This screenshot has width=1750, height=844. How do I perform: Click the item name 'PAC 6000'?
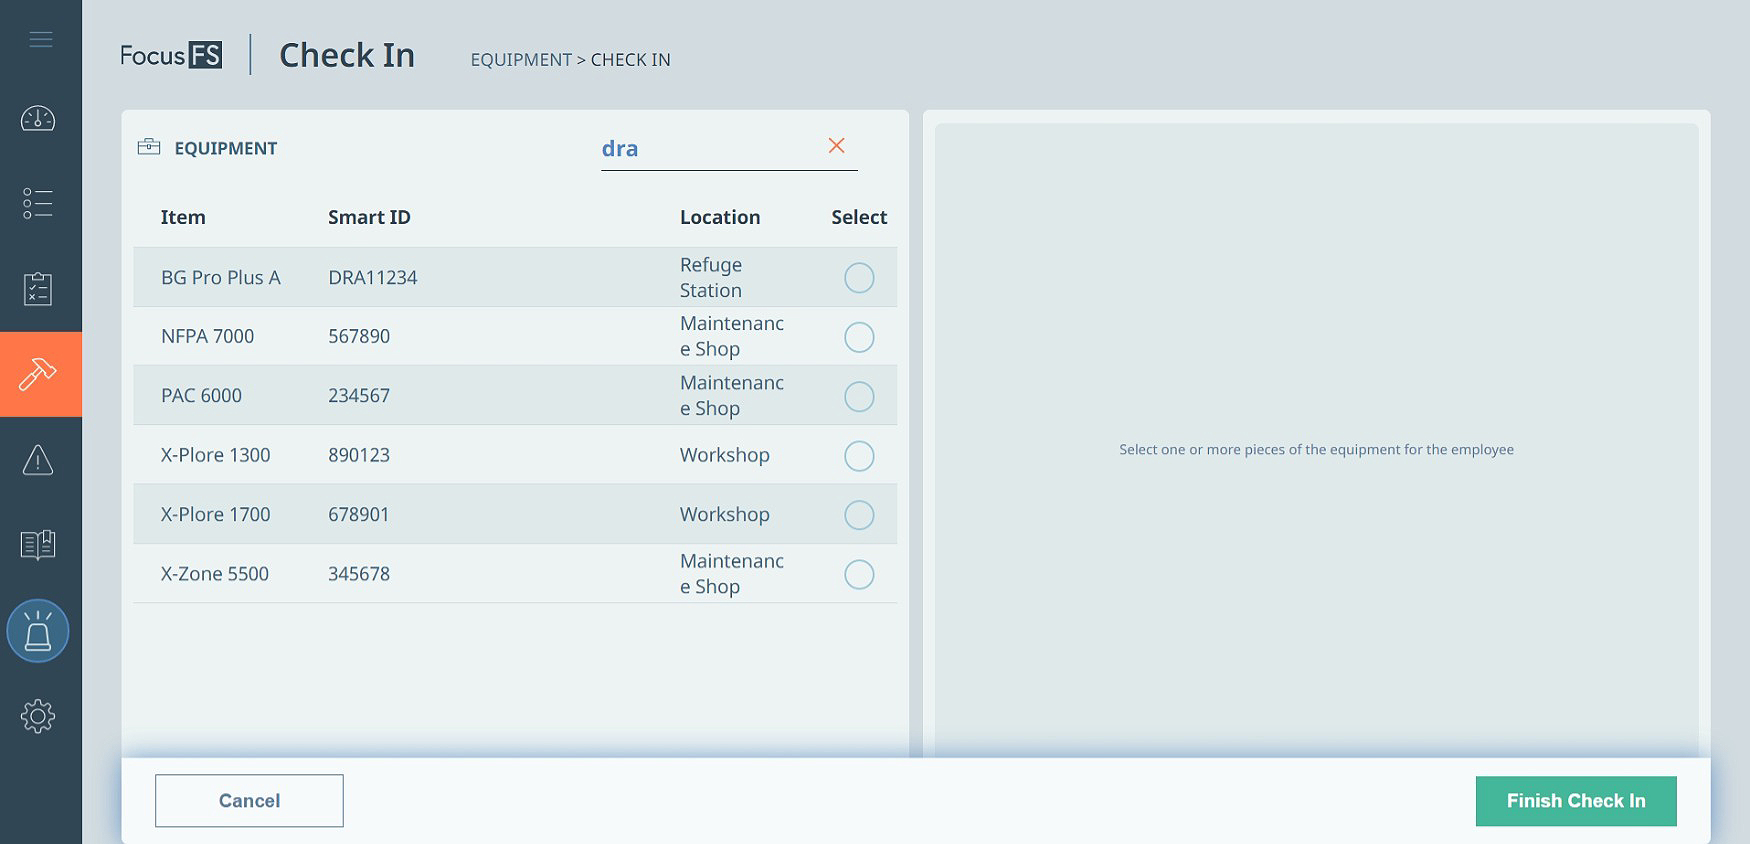[201, 395]
